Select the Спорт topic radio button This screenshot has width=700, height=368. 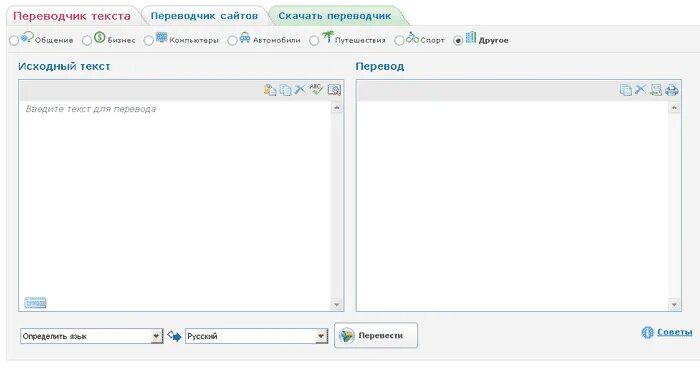399,41
